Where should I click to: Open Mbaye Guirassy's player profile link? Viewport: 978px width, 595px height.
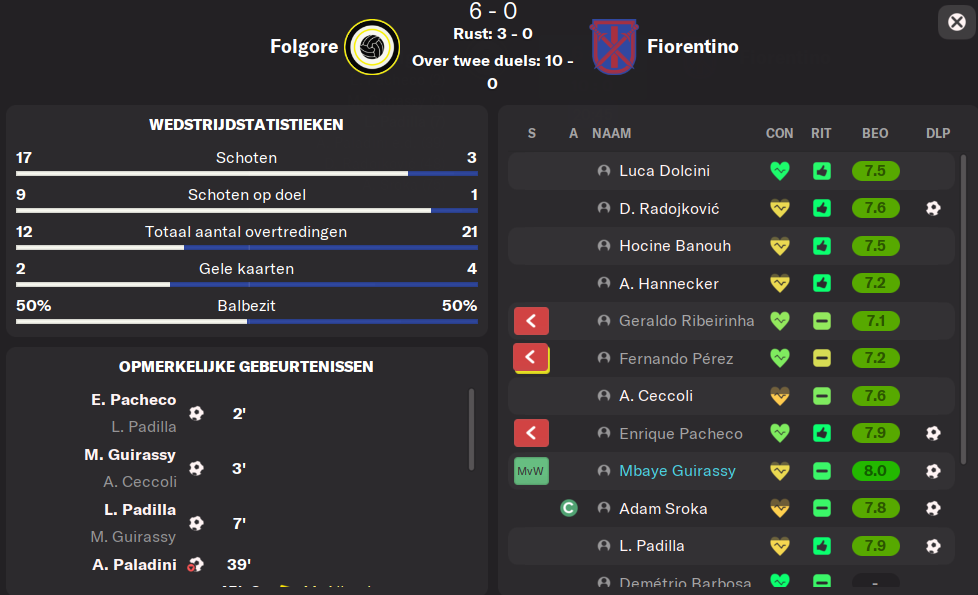677,471
